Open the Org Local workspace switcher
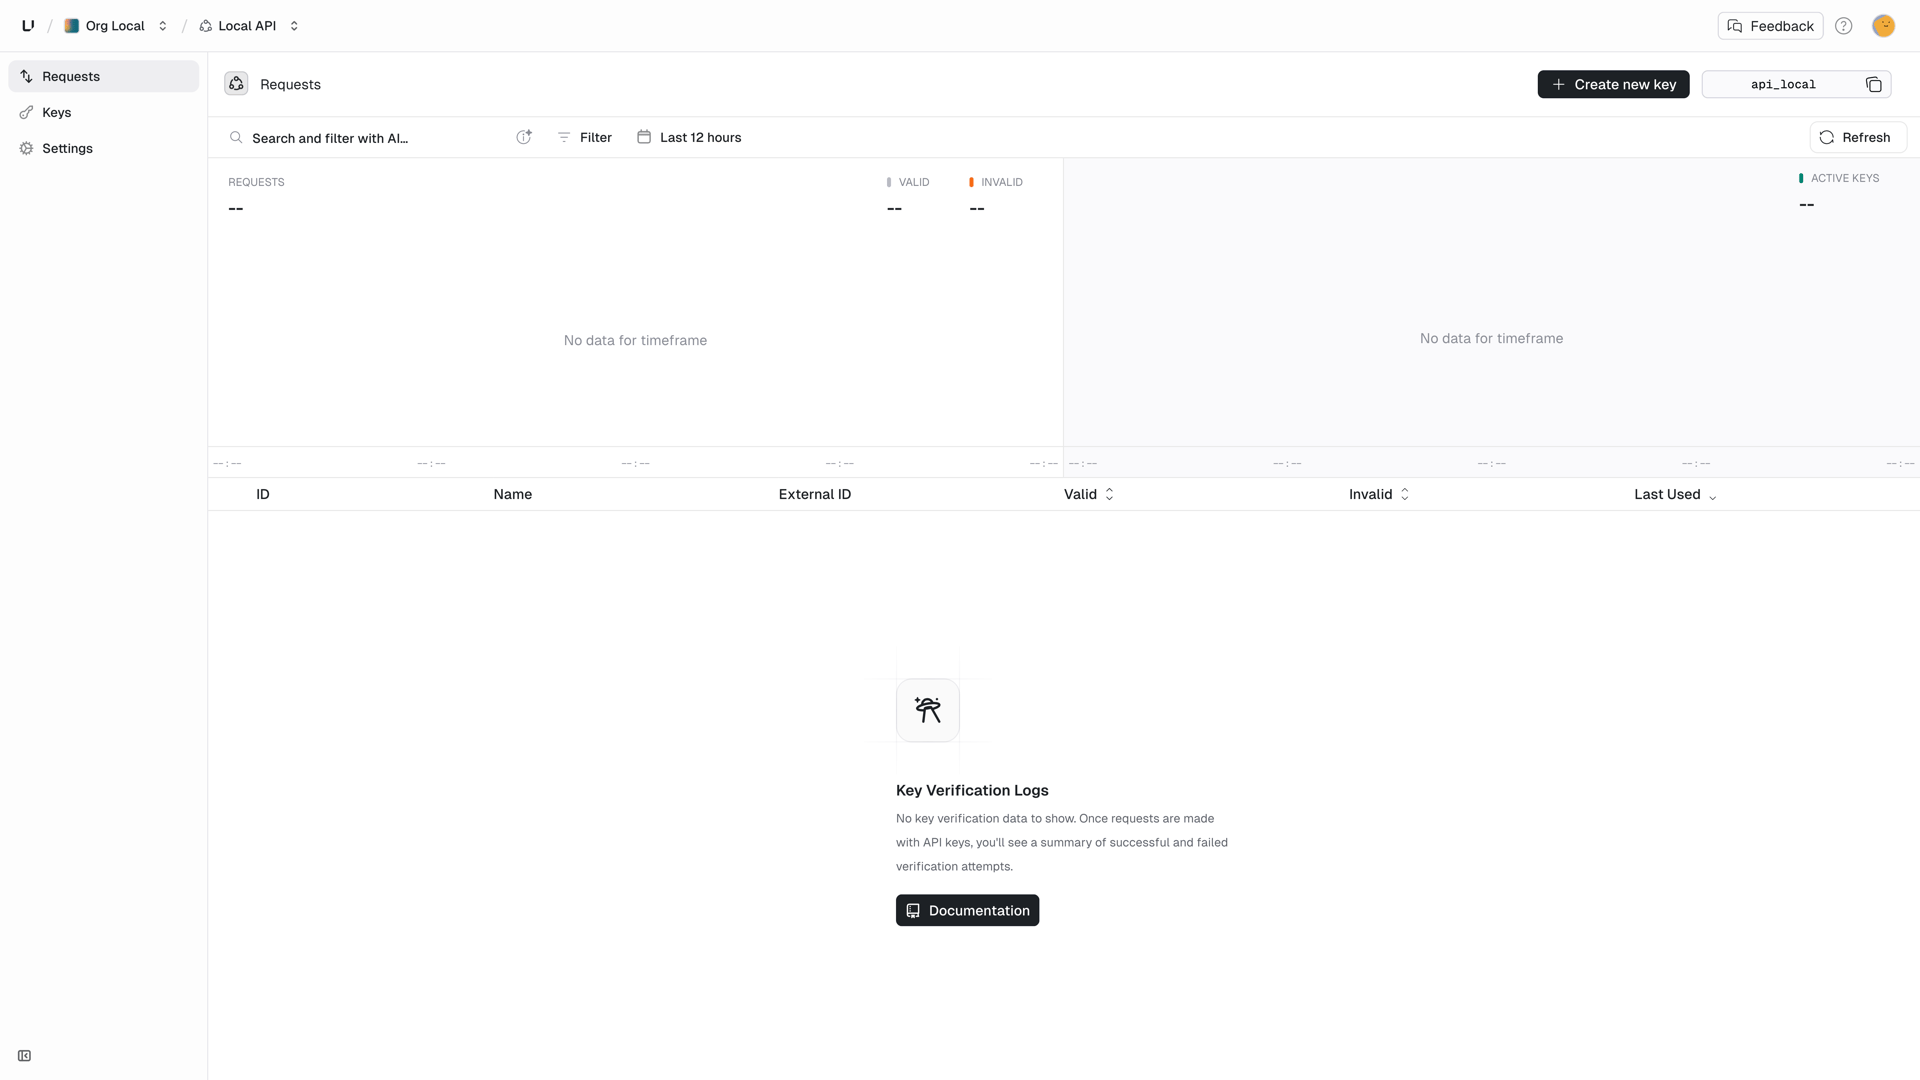 (116, 26)
